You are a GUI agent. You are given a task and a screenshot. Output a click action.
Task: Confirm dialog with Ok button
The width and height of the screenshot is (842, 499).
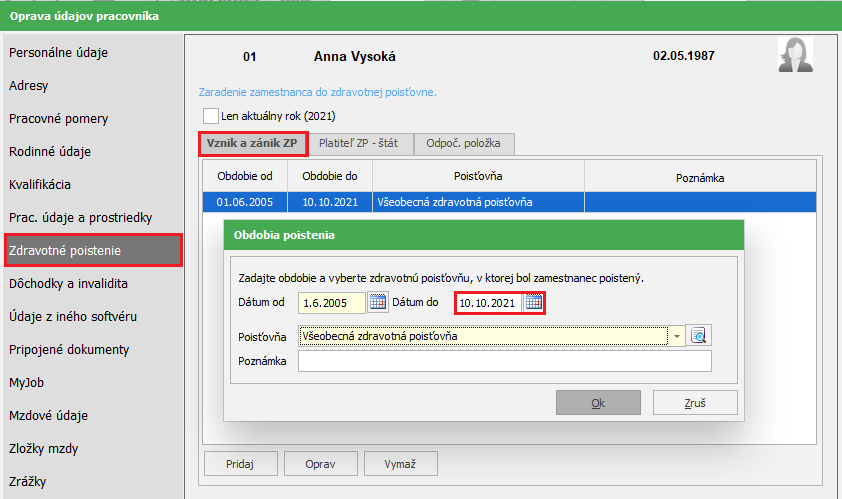tap(598, 403)
